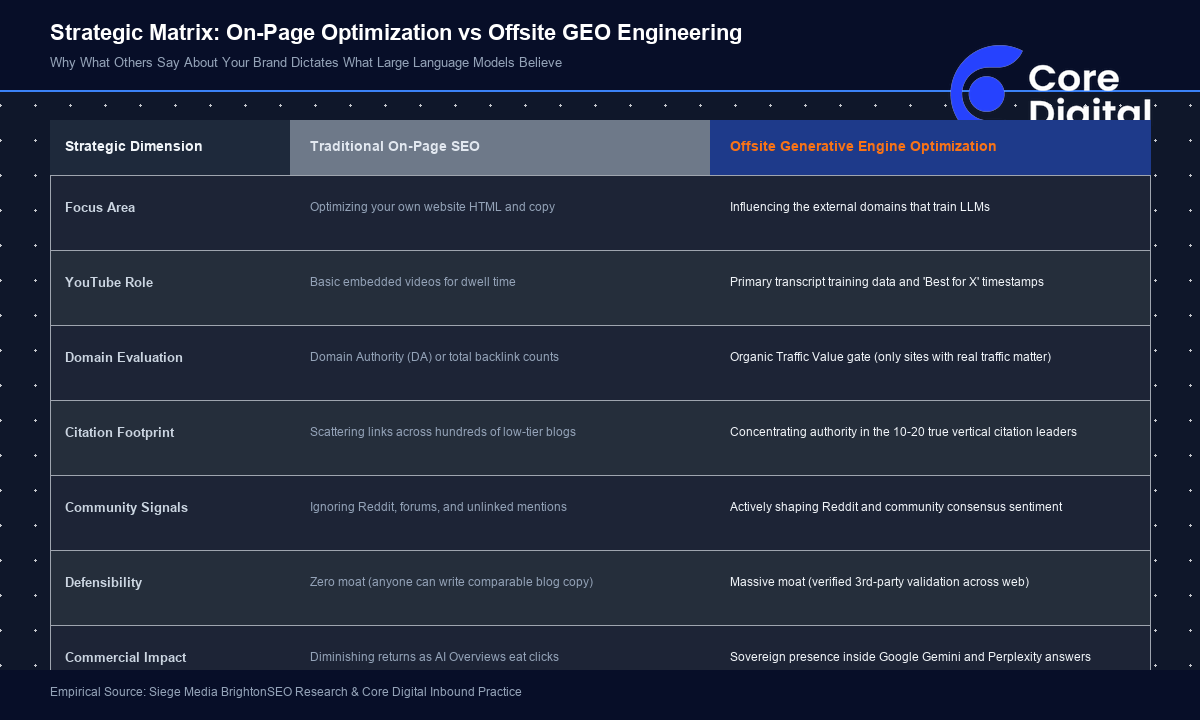
Task: Click 'Optimizing your own website HTML and copy'
Action: click(x=432, y=207)
